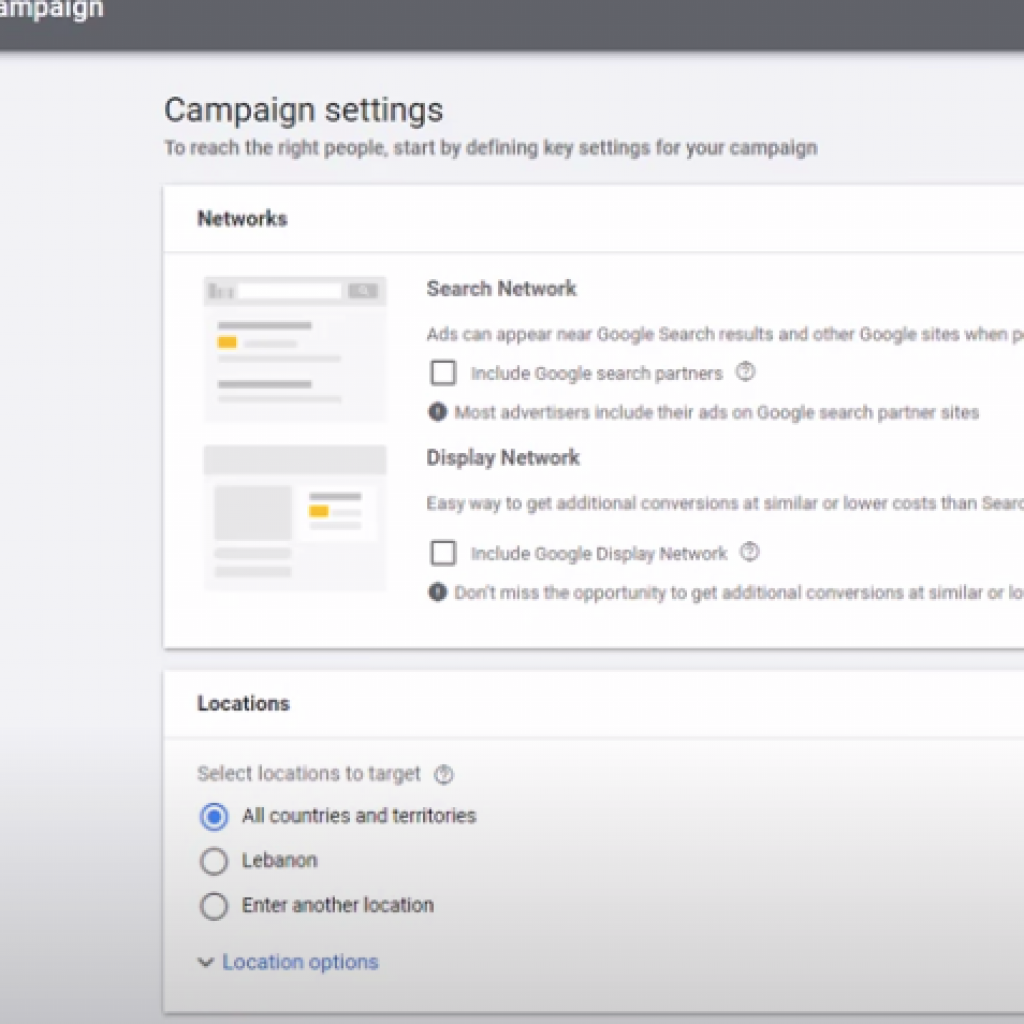Screen dimensions: 1024x1024
Task: Select the Lebanon location option
Action: [x=213, y=861]
